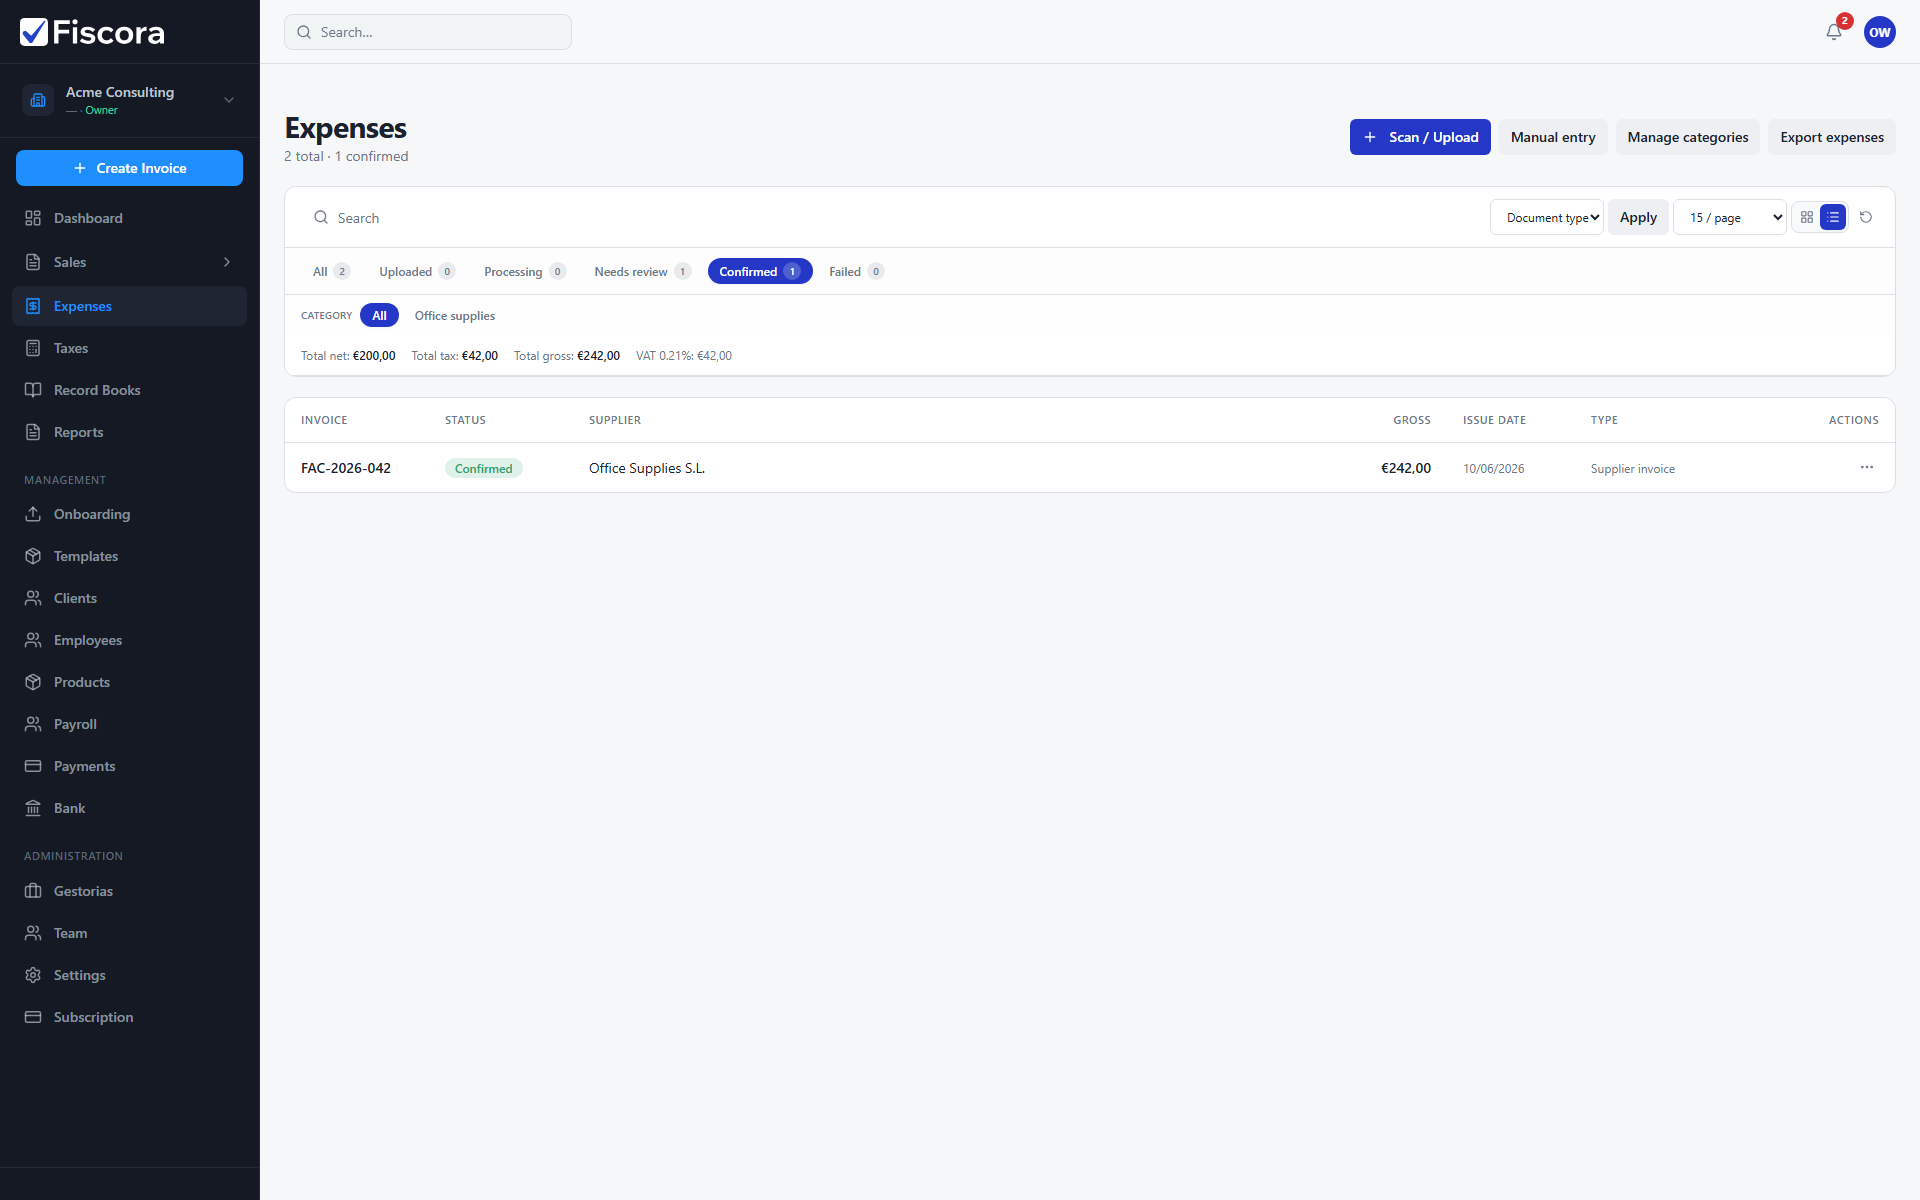1920x1200 pixels.
Task: Refresh the expenses list
Action: 1866,217
